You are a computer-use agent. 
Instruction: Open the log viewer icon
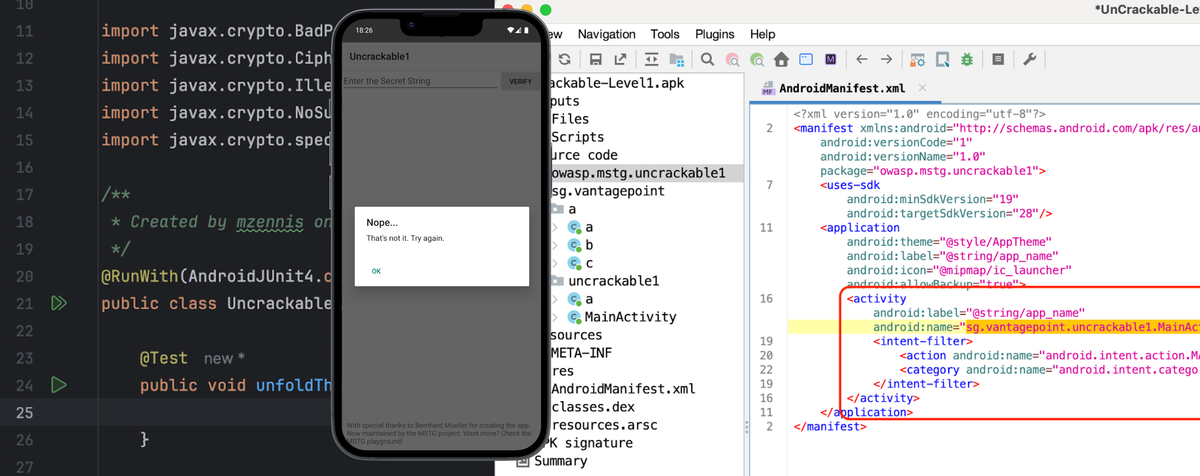tap(998, 60)
